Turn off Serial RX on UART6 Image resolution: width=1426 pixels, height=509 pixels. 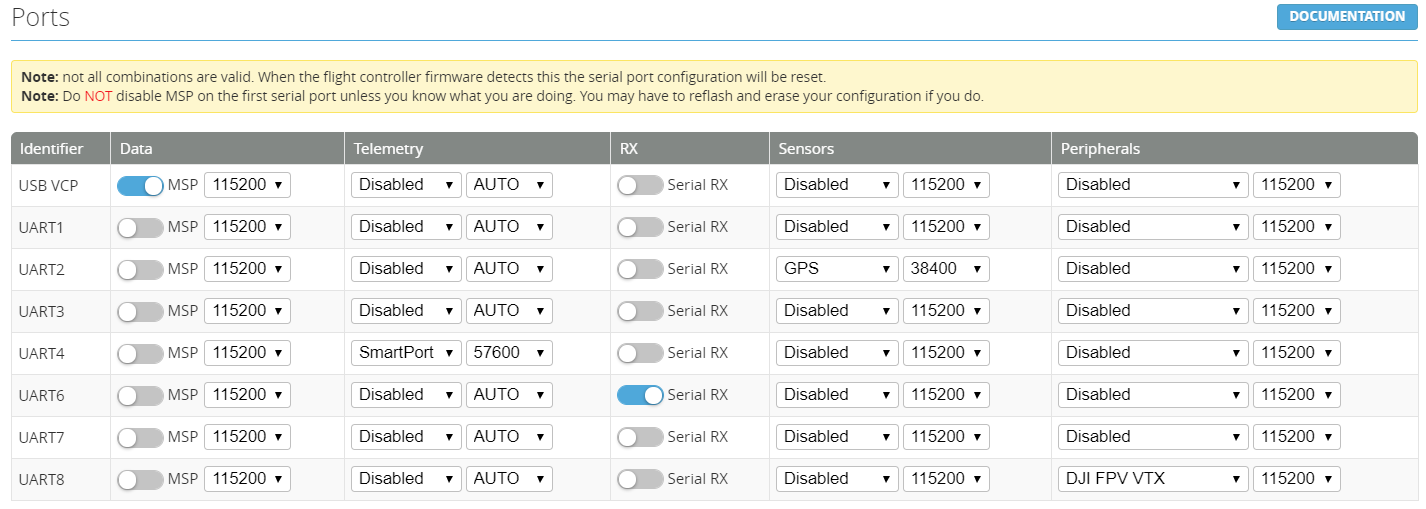pyautogui.click(x=640, y=395)
